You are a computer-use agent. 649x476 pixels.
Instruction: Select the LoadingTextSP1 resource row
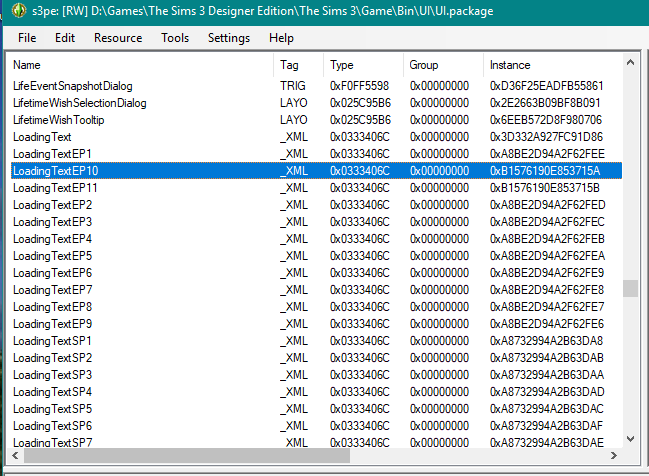click(316, 341)
